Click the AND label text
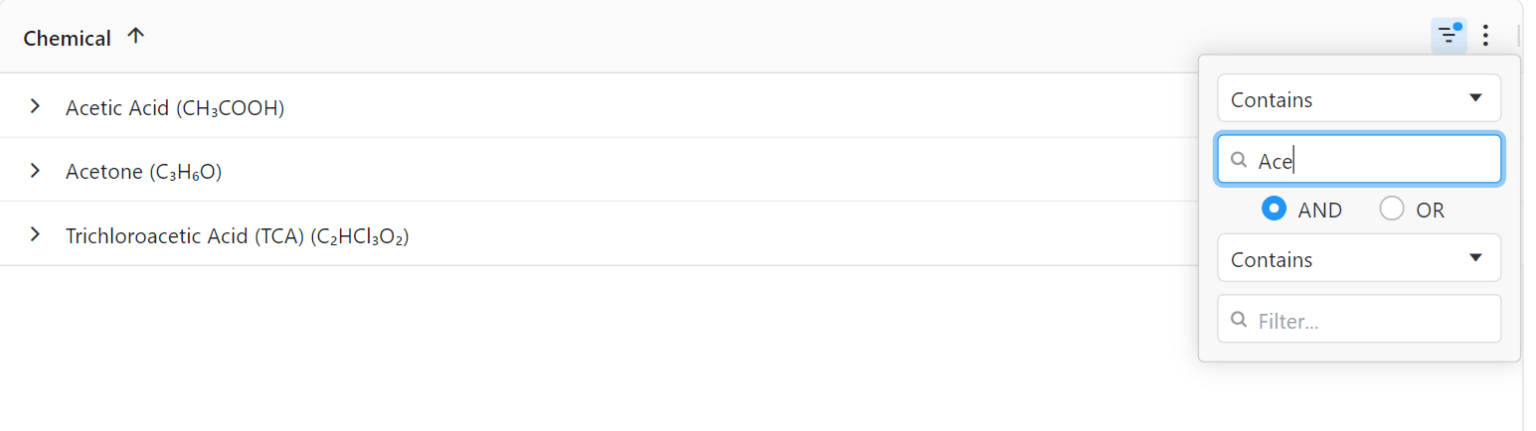The image size is (1536, 431). coord(1320,210)
